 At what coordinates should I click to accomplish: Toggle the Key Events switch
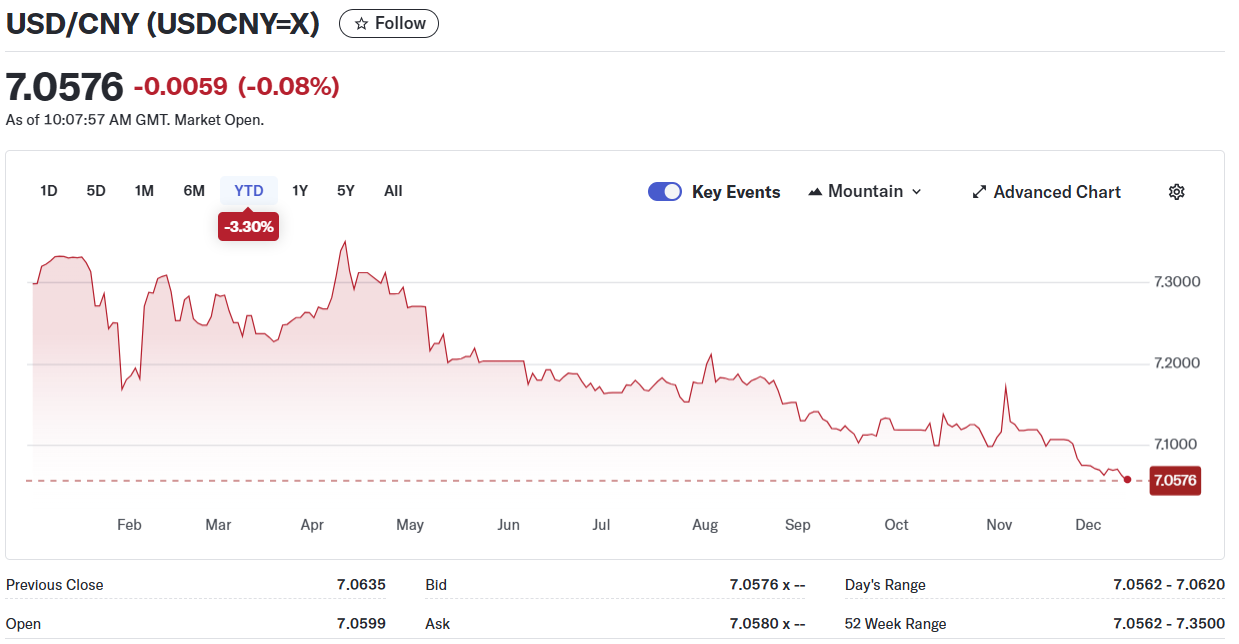click(665, 192)
